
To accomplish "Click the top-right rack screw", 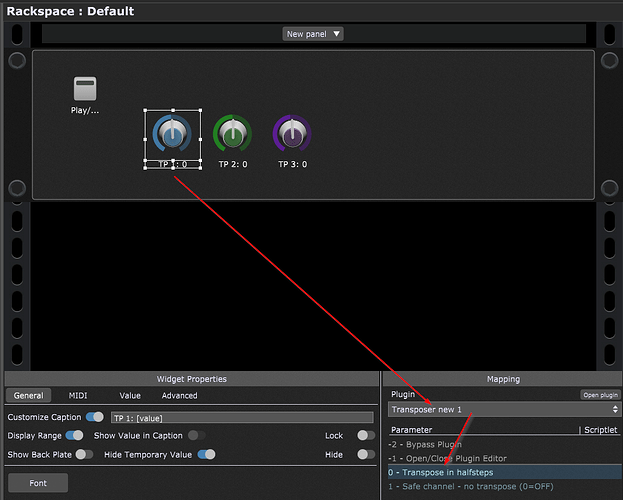I will 606,61.
